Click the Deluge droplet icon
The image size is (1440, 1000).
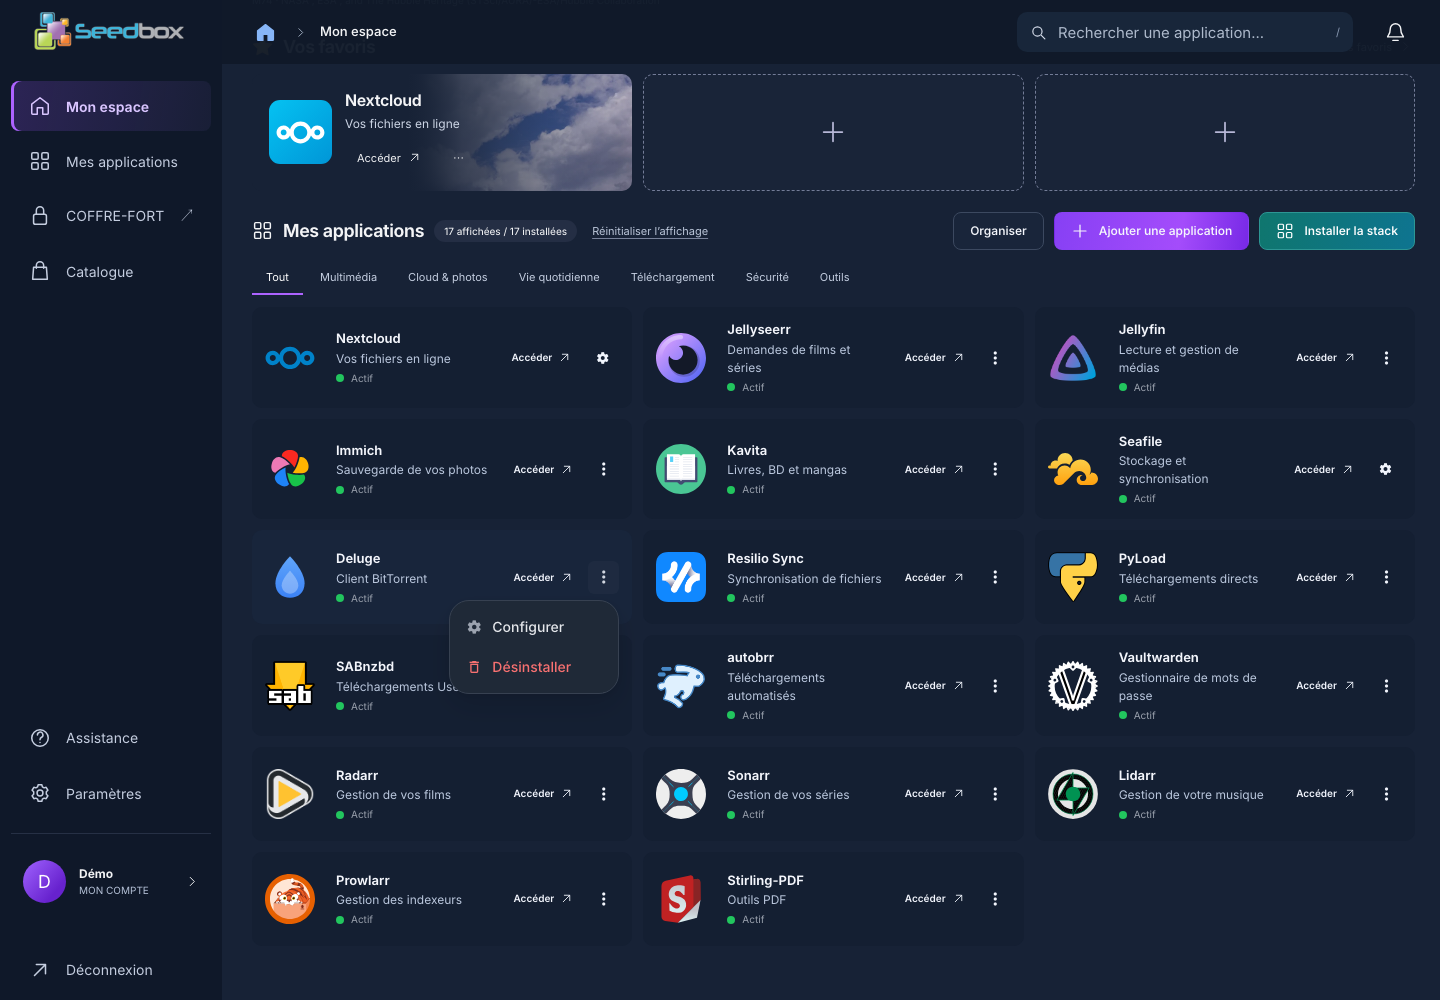coord(290,577)
